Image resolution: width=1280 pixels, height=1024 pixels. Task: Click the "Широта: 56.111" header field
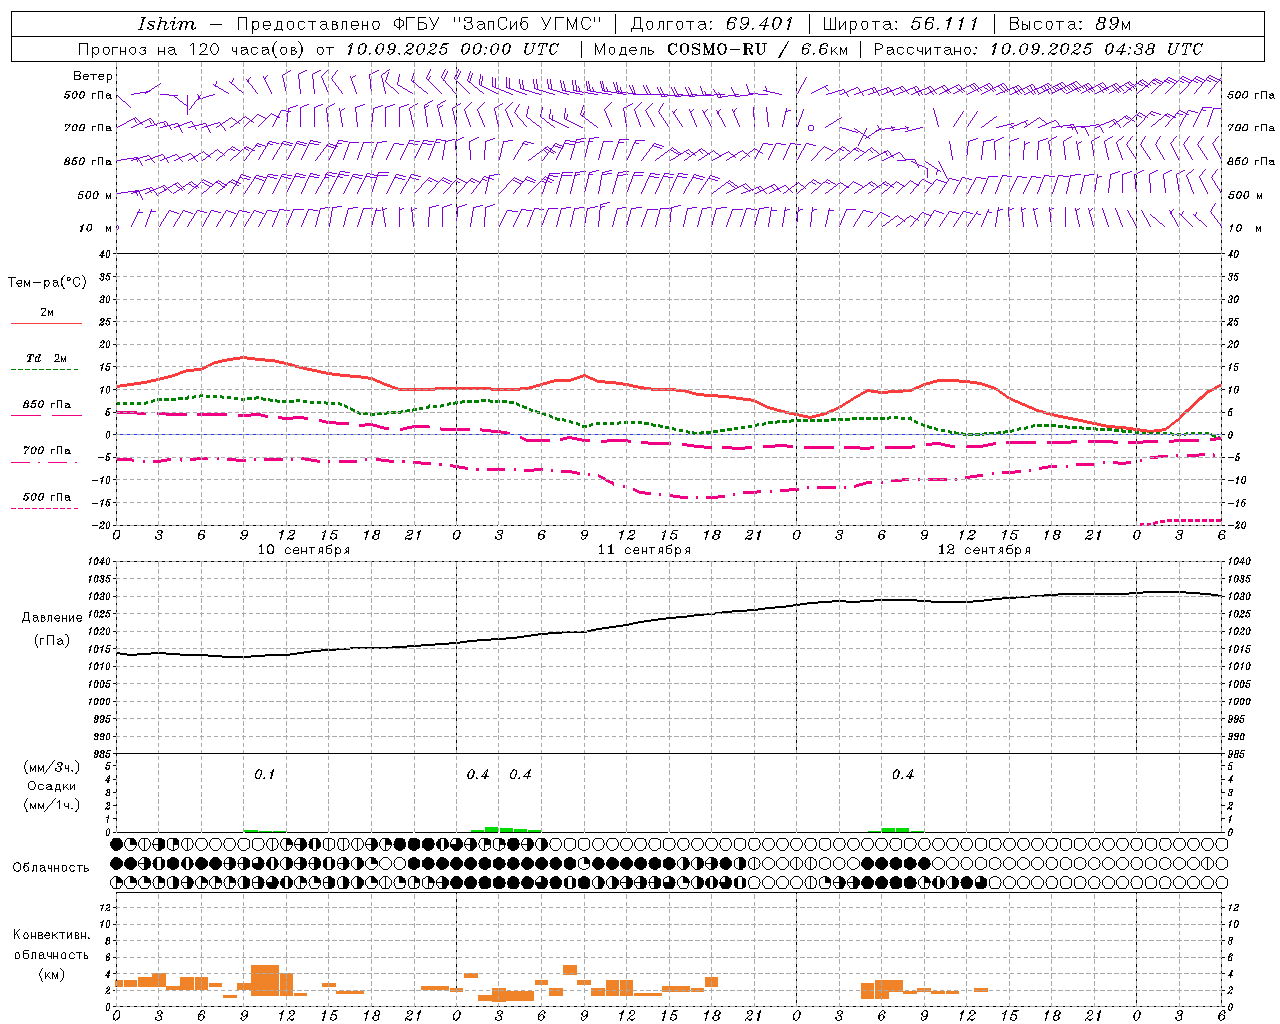tap(900, 24)
